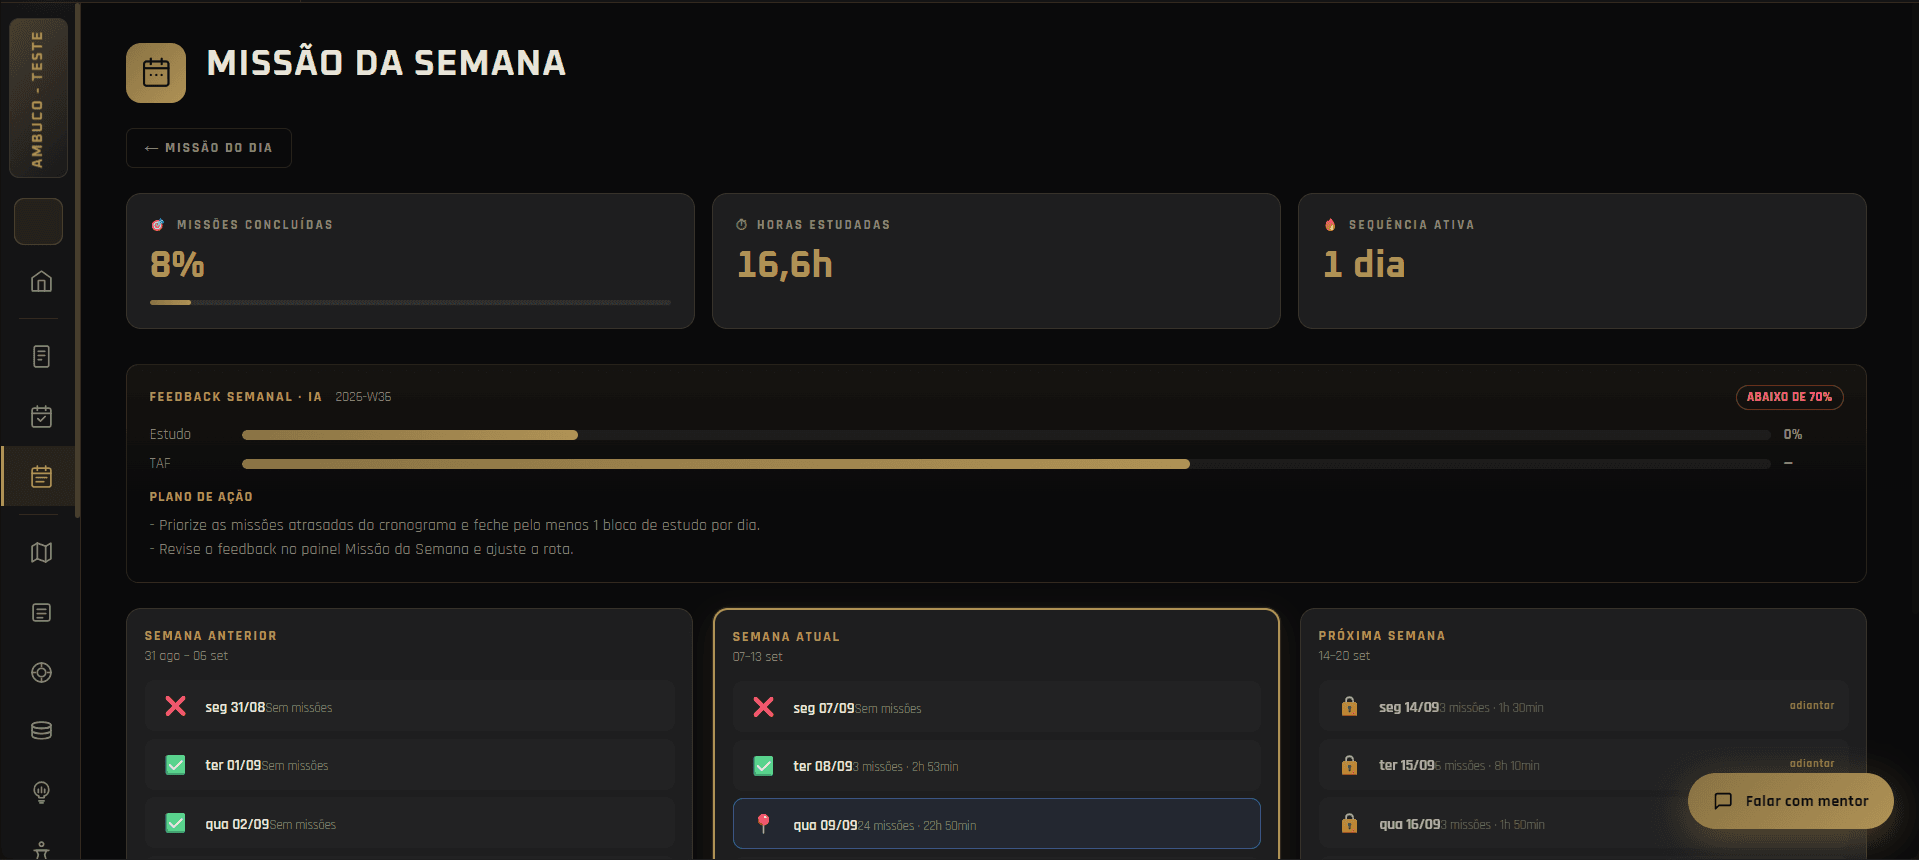Viewport: 1919px width, 860px height.
Task: Open the Horas Estudadas card
Action: pyautogui.click(x=996, y=261)
